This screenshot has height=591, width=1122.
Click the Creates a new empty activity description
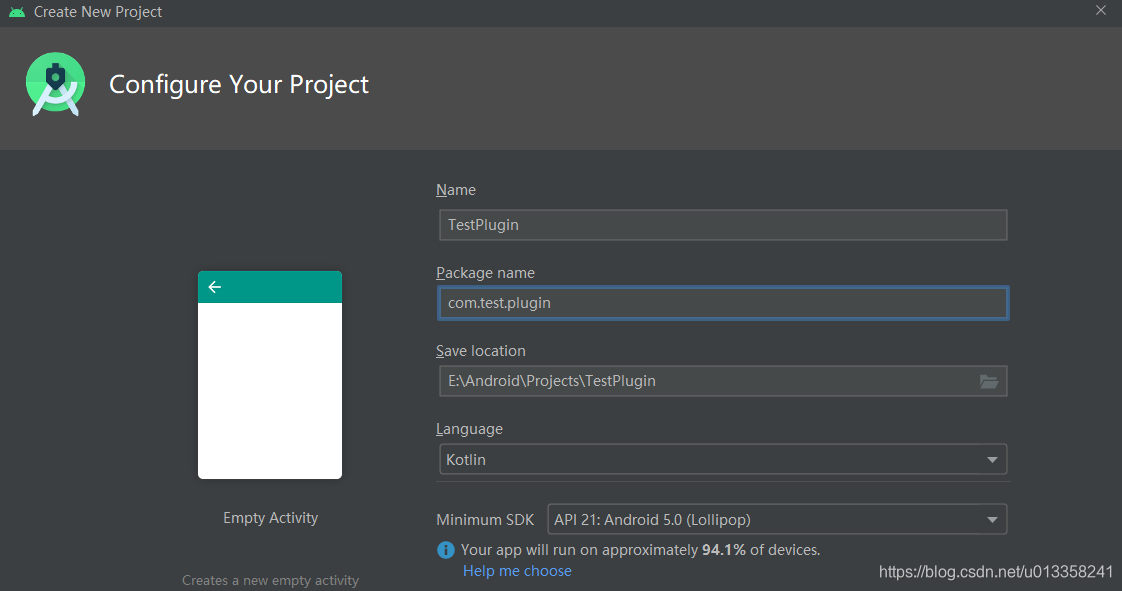pos(270,580)
